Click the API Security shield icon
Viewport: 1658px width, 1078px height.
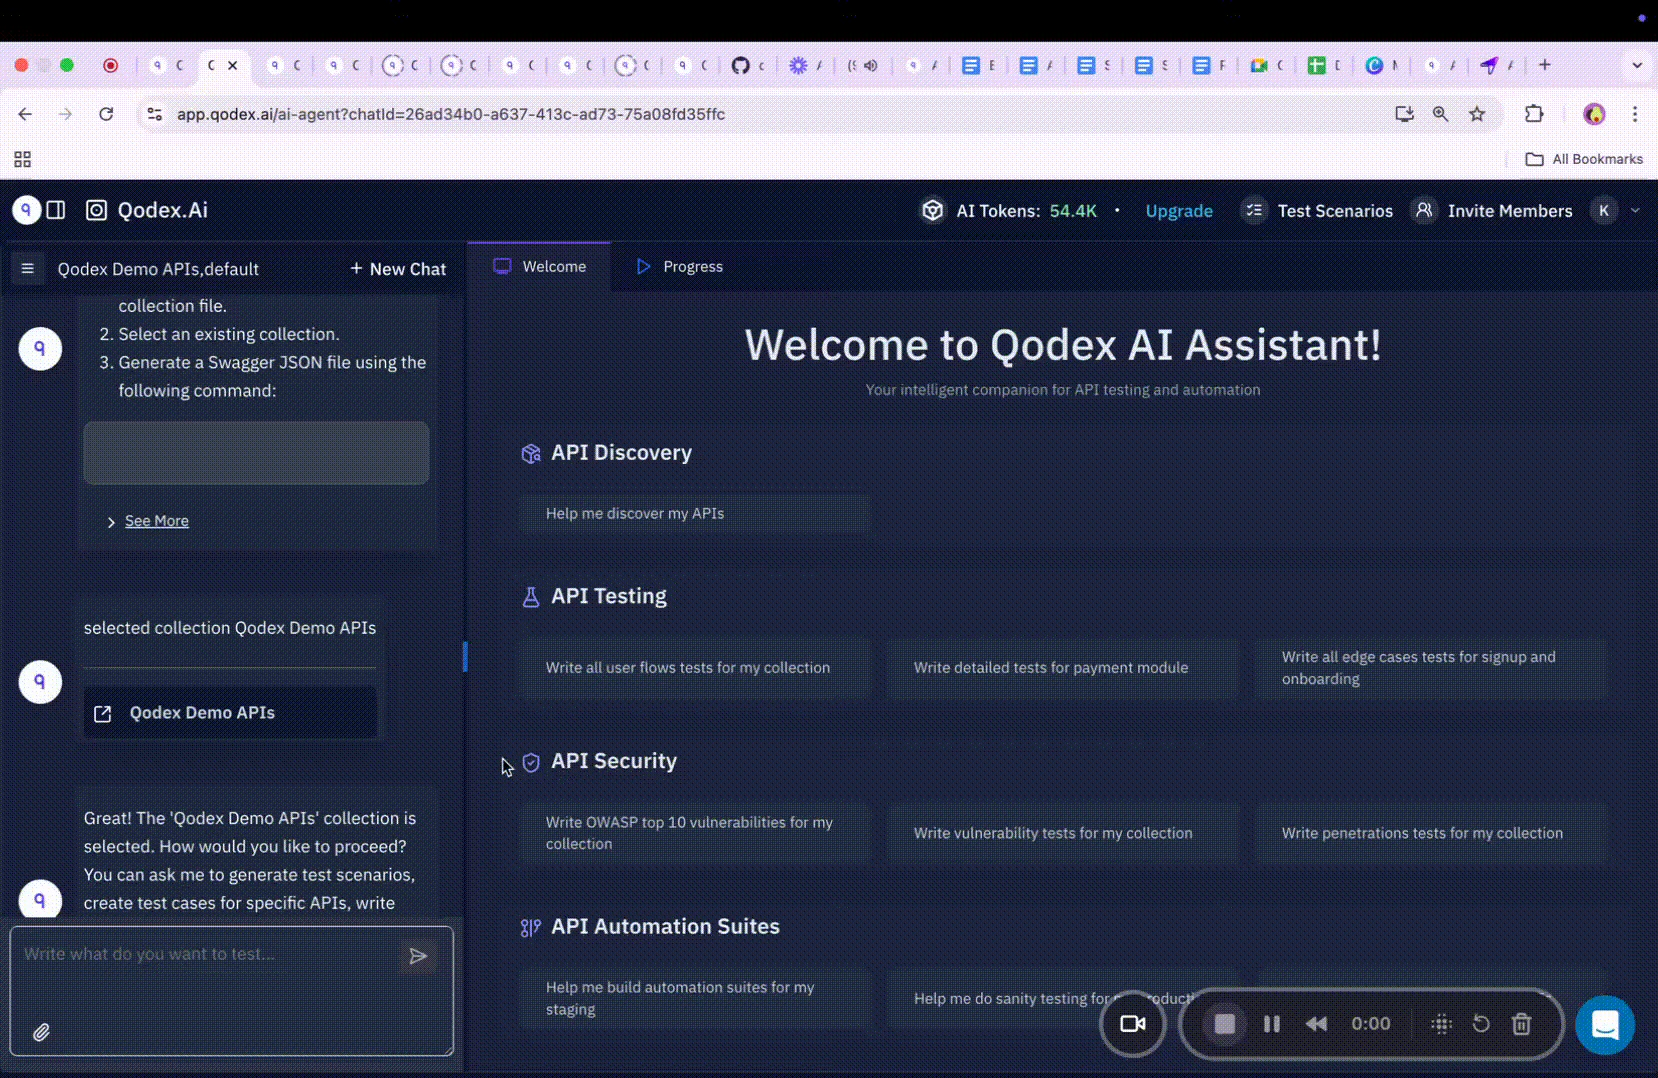[531, 762]
